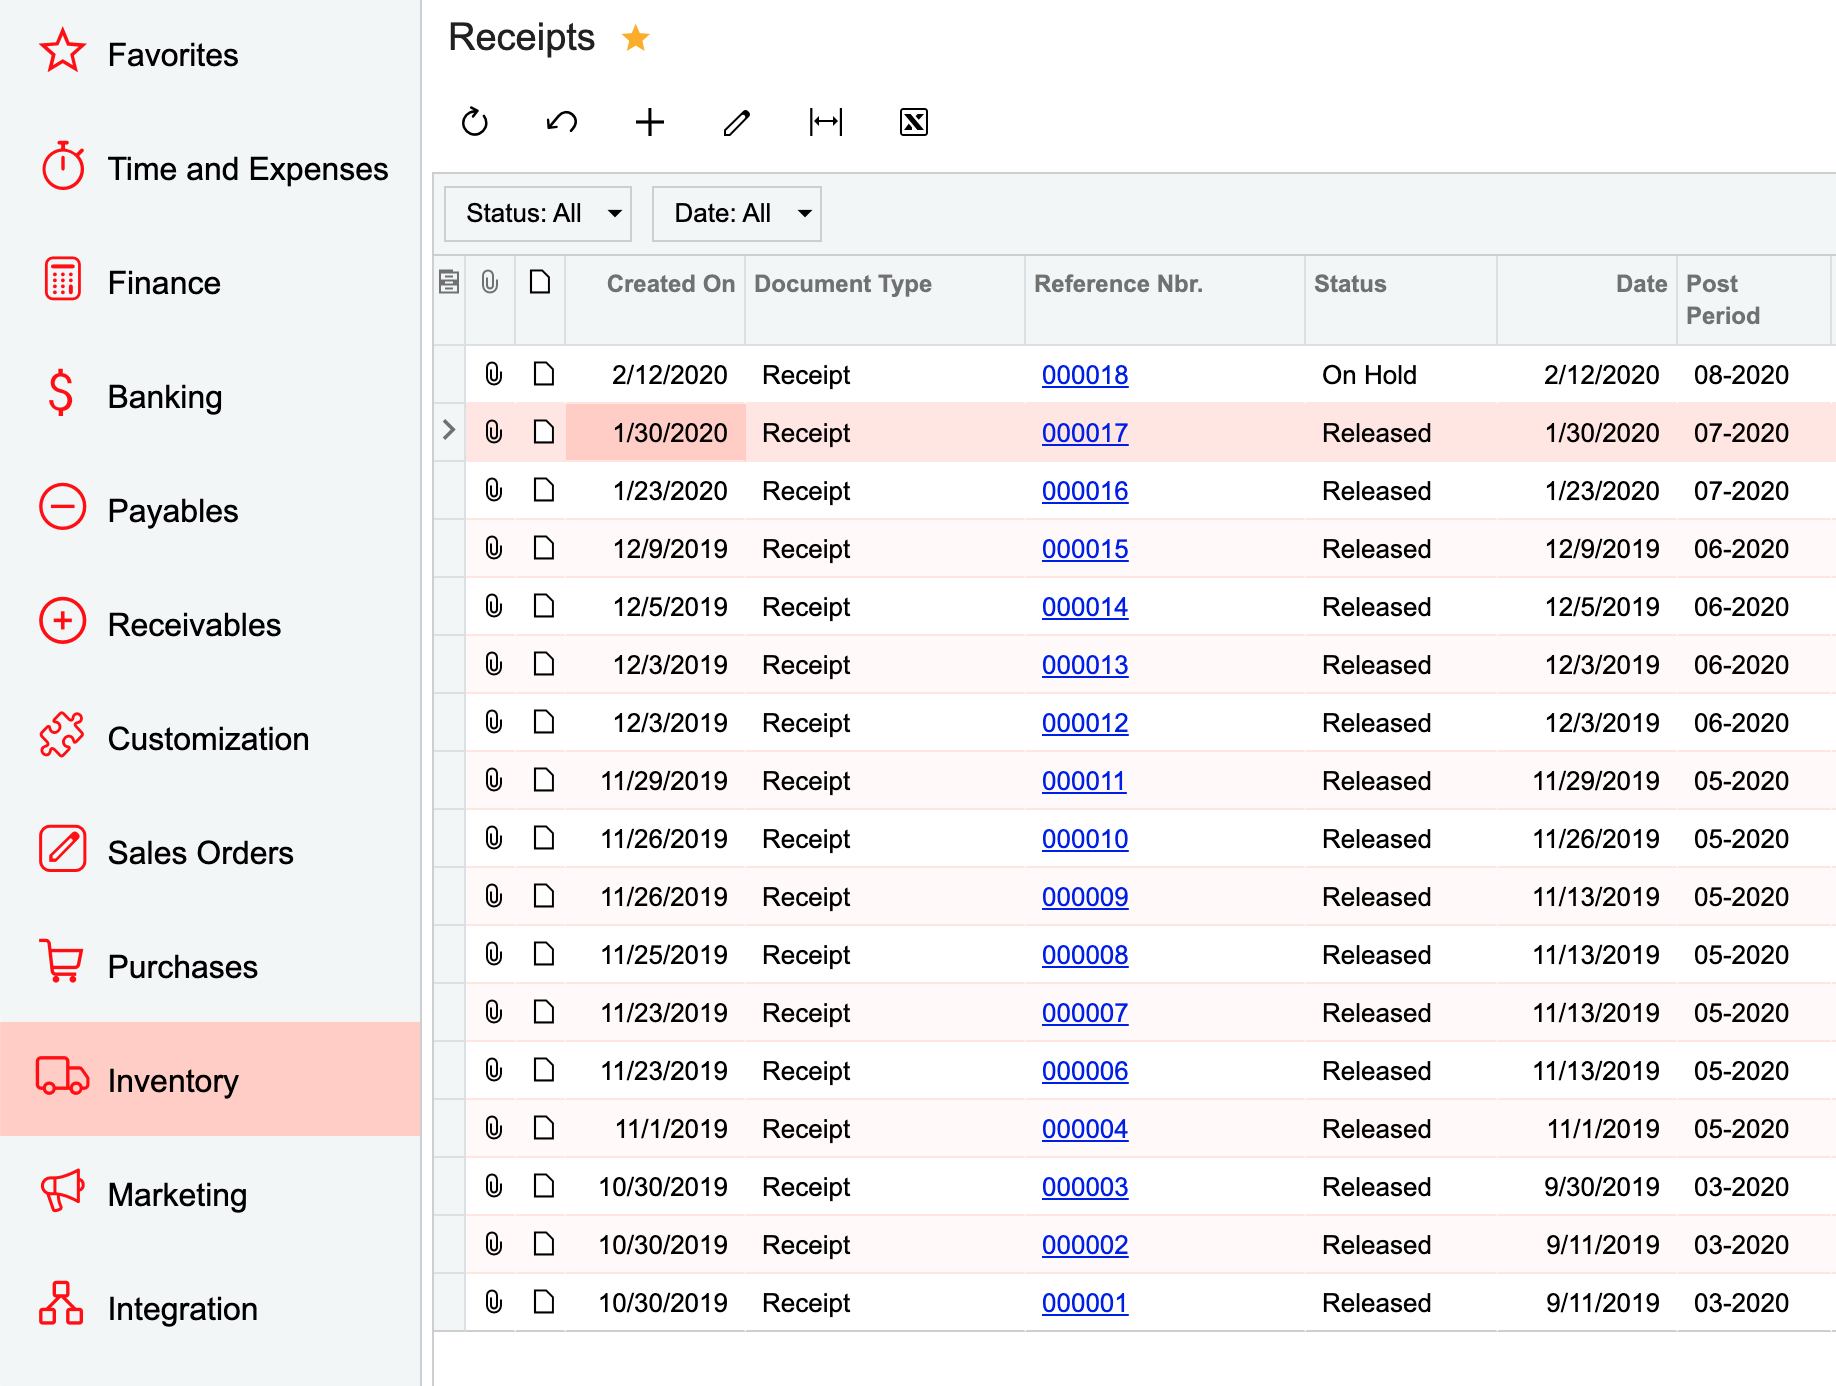Image resolution: width=1836 pixels, height=1386 pixels.
Task: Open receipt reference 000015 link
Action: coord(1085,549)
